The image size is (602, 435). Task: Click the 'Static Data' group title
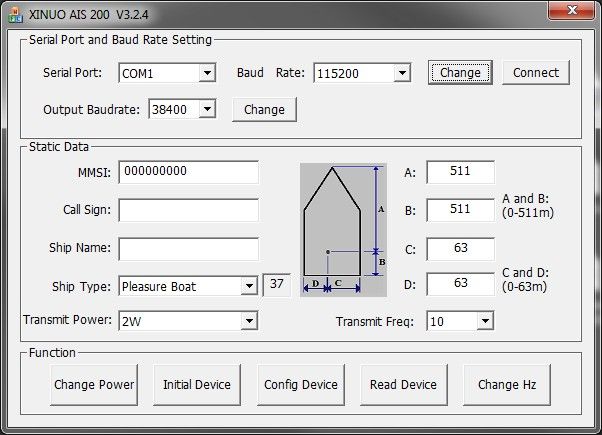click(59, 147)
